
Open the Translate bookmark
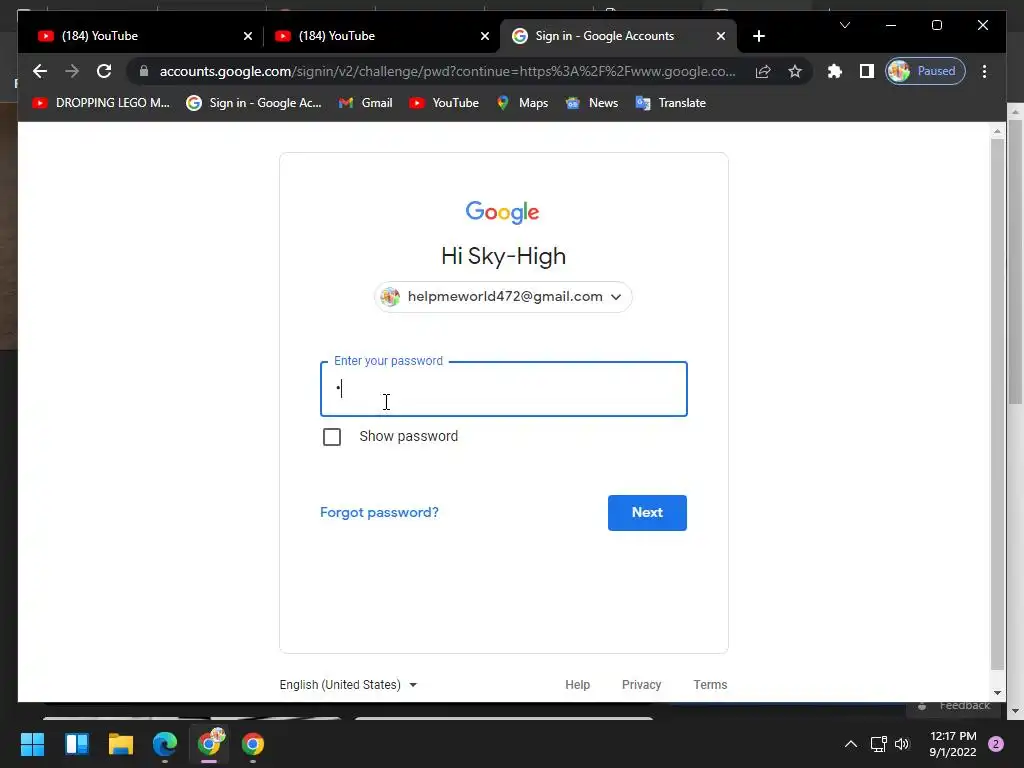[671, 103]
